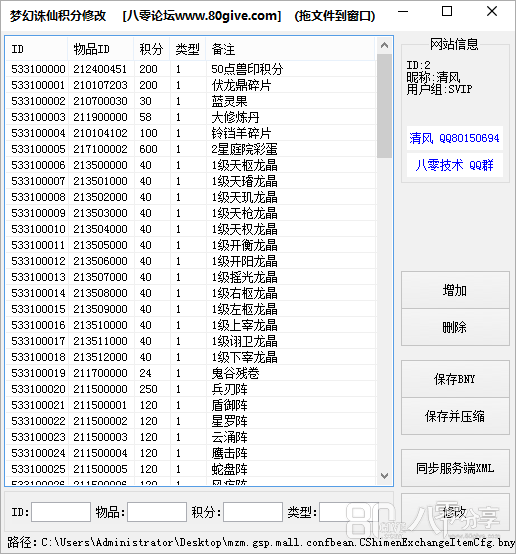
Task: Click 保存并压缩 button
Action: 455,416
